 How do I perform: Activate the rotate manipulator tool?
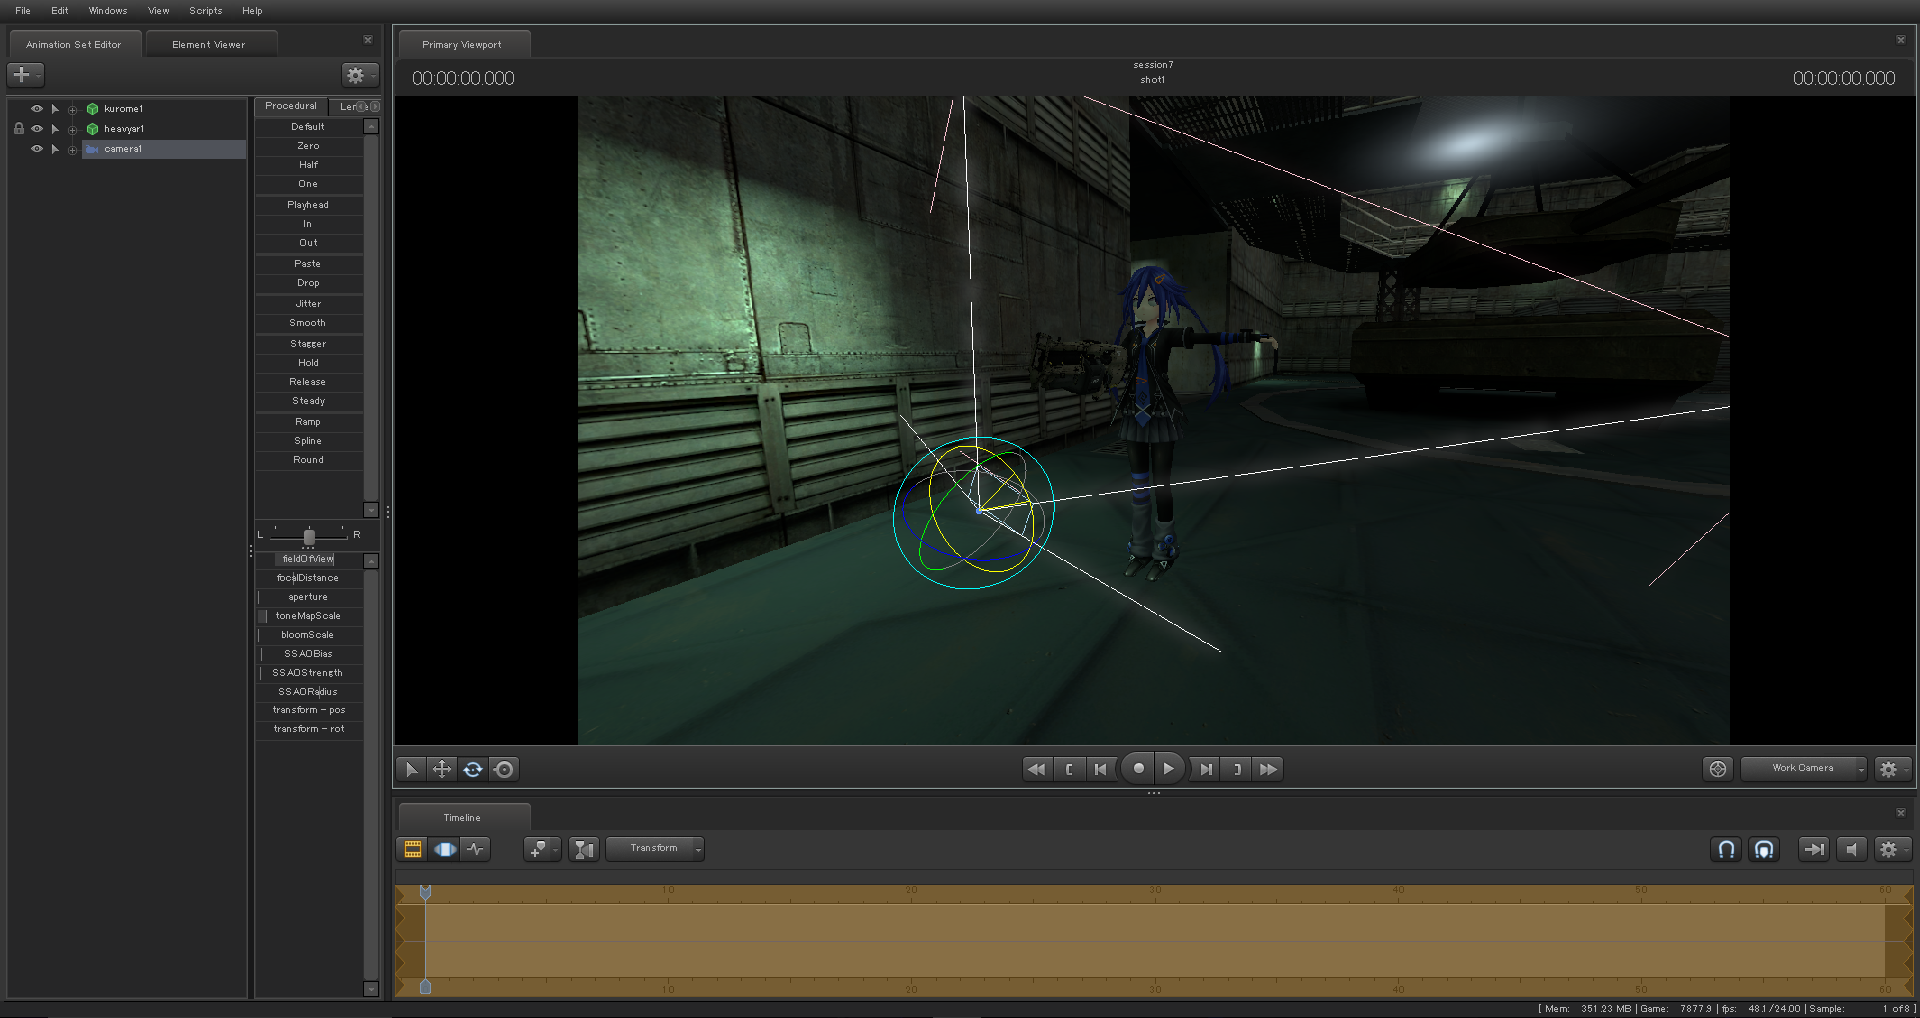coord(473,769)
